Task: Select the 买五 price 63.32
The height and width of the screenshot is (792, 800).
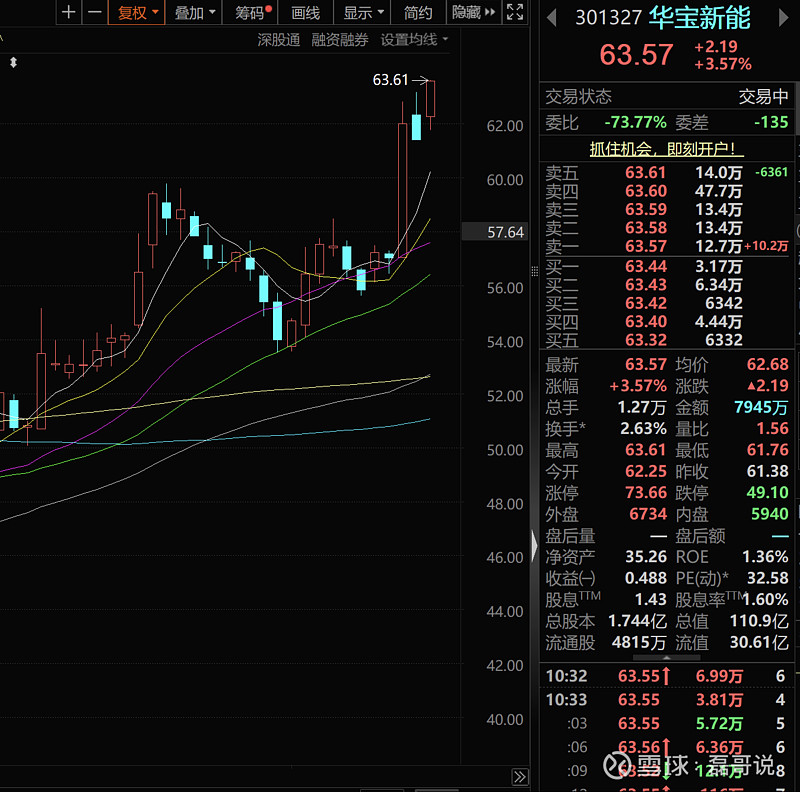Action: [646, 340]
